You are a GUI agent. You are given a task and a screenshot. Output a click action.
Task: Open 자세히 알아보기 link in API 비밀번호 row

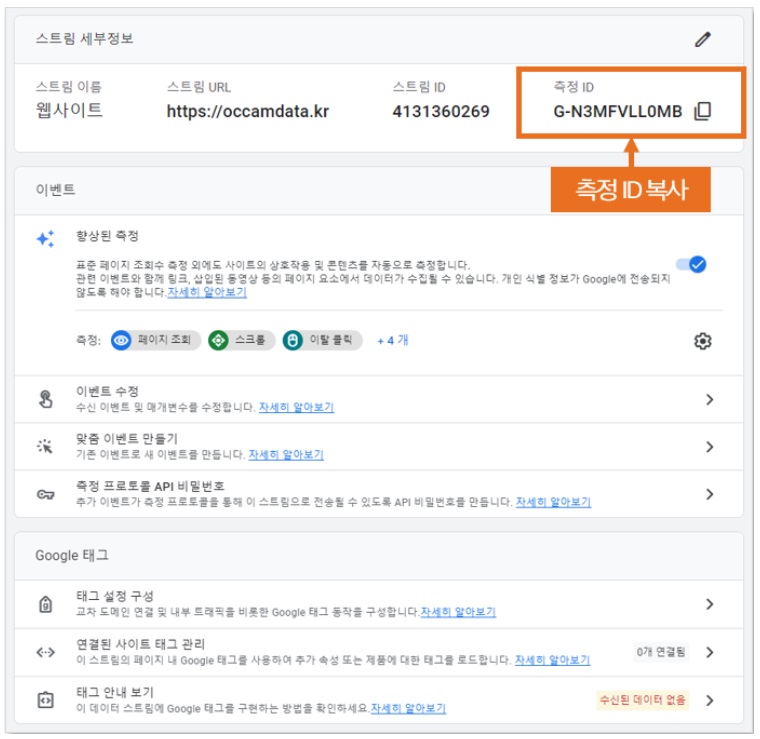tap(554, 502)
